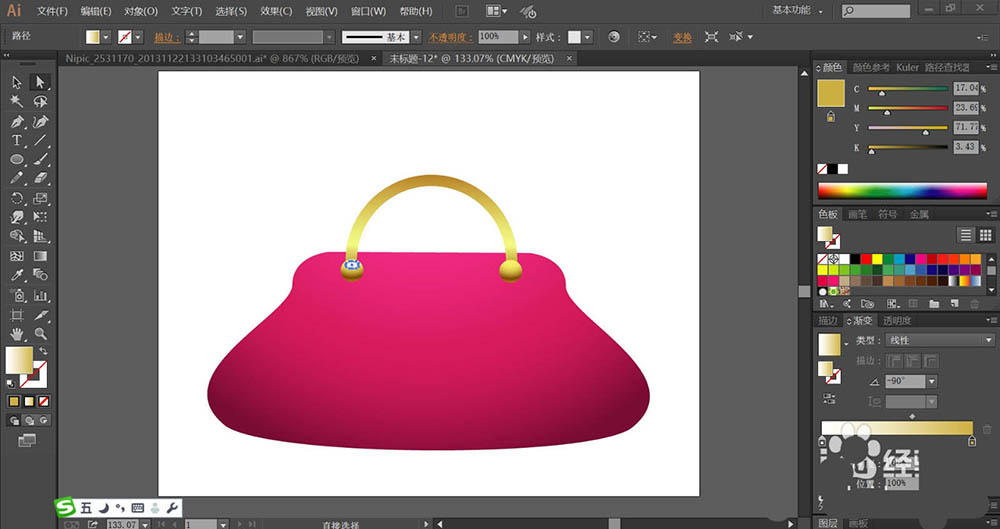Screen dimensions: 1000x529
Task: Select the Direct Selection tool
Action: [x=40, y=82]
